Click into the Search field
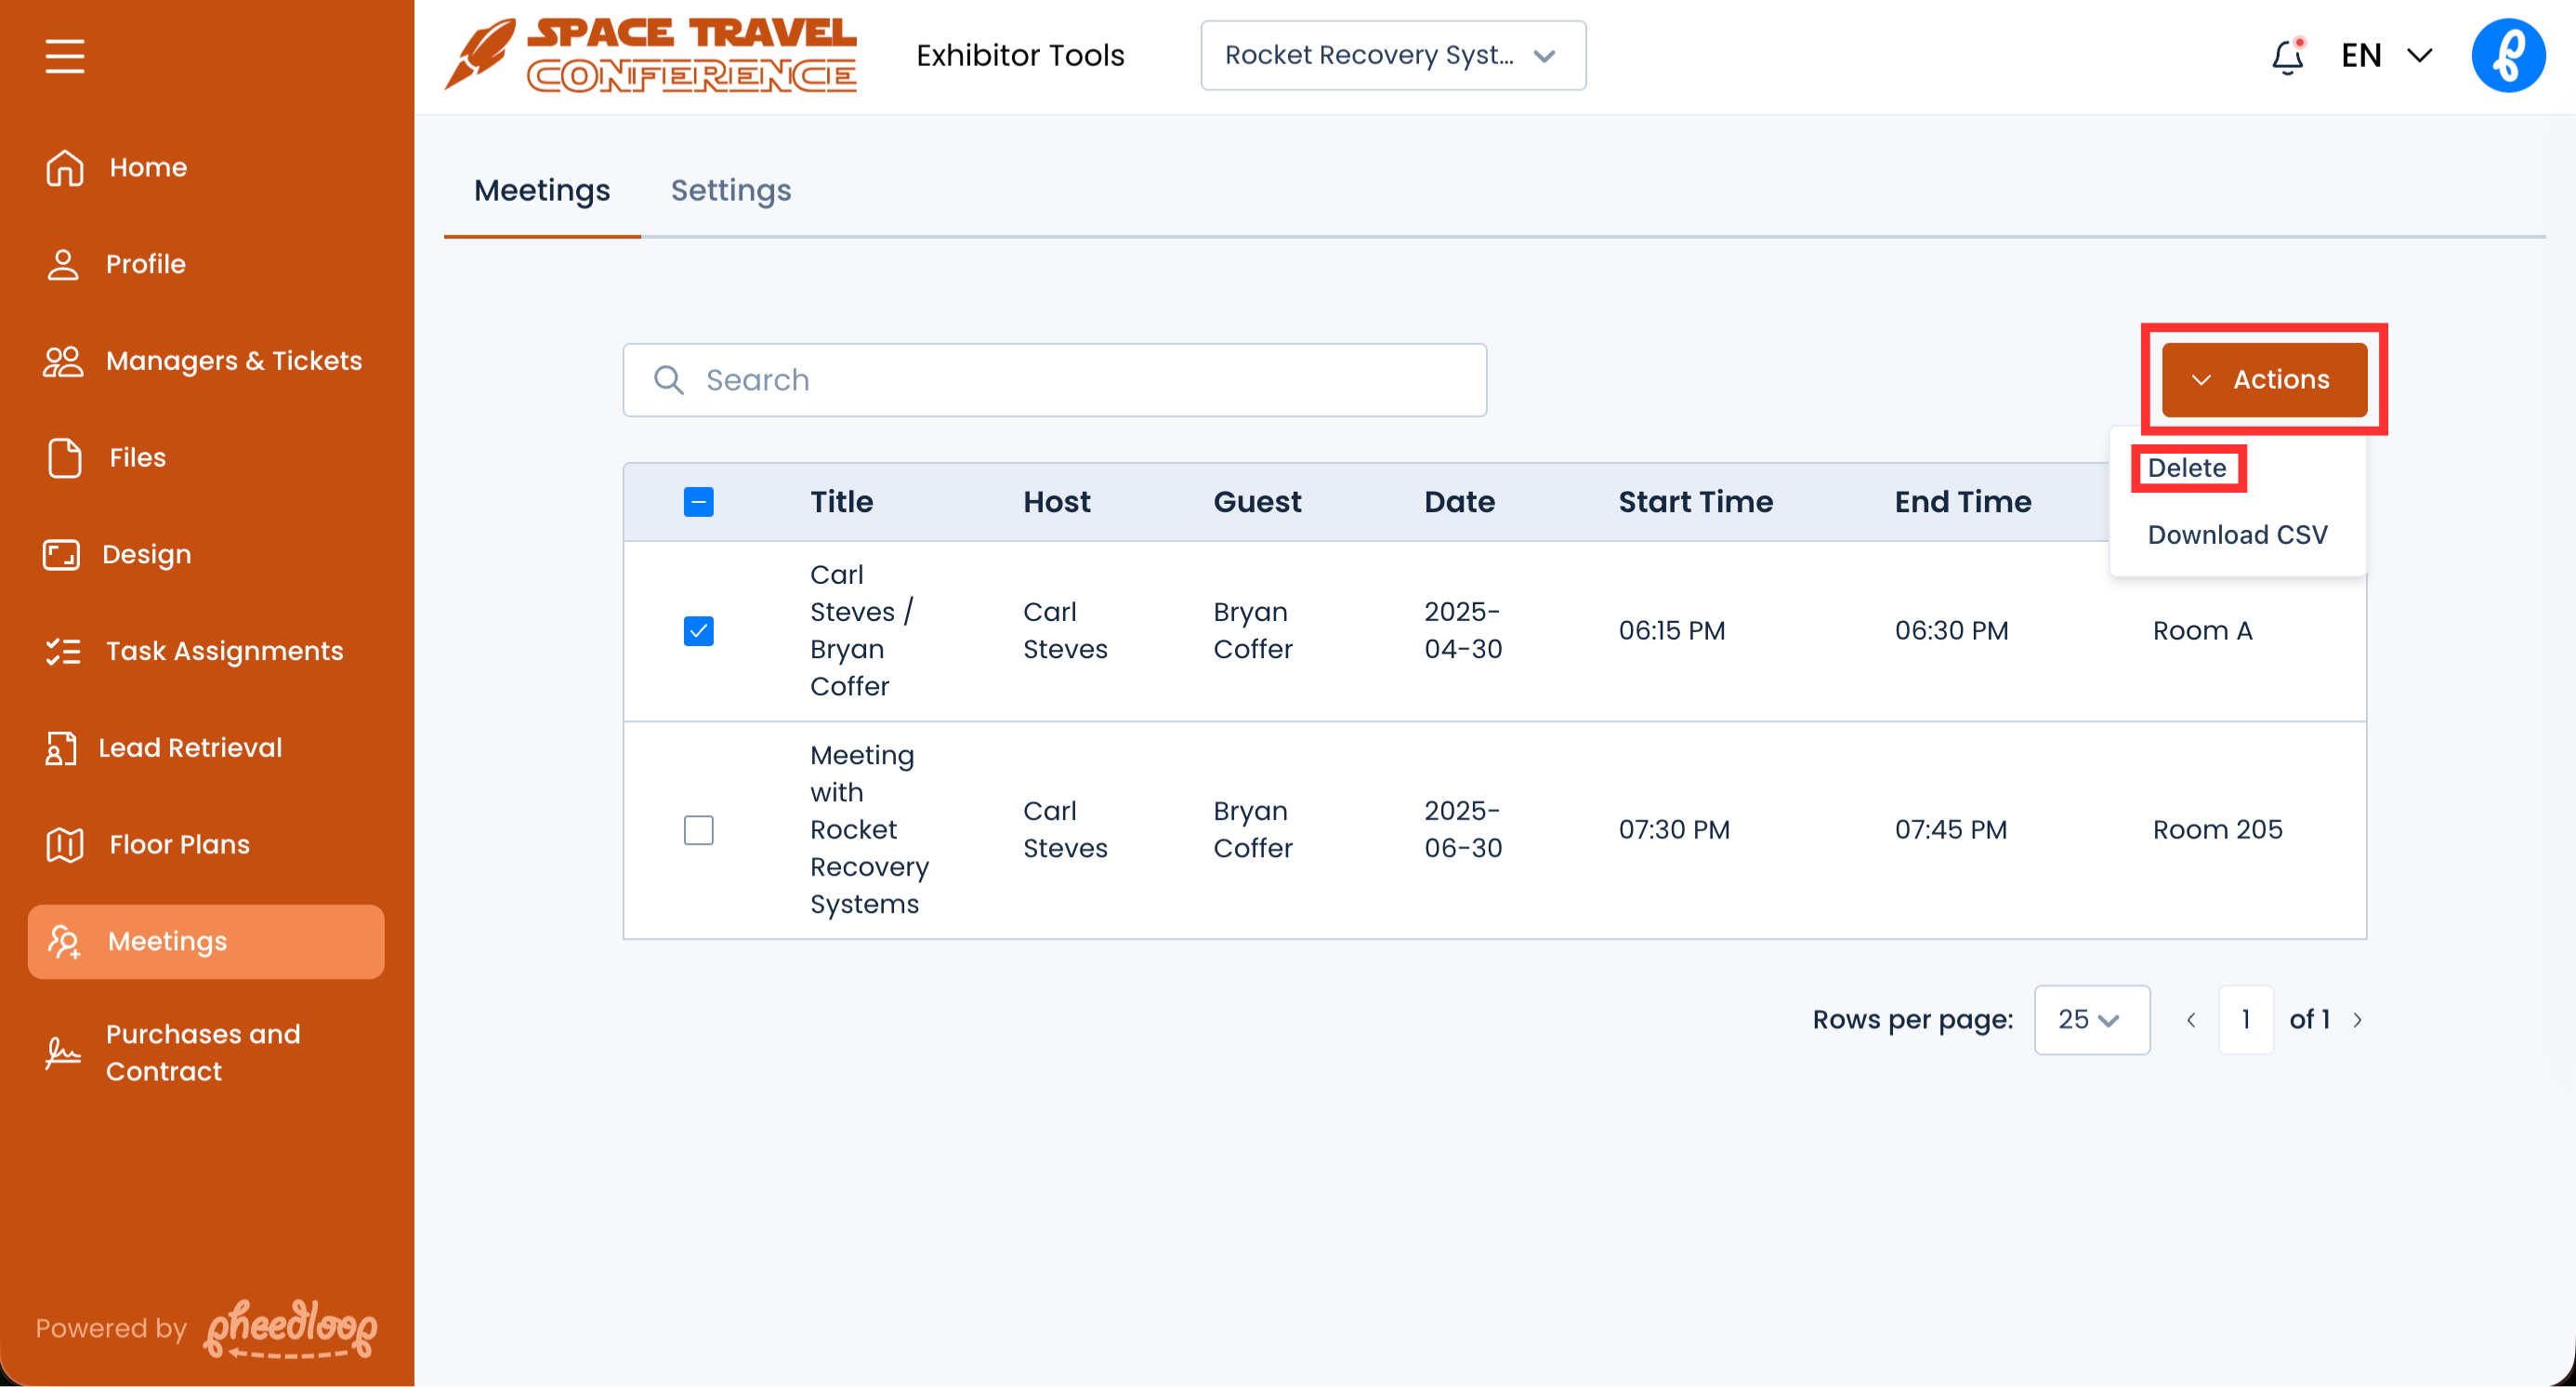This screenshot has width=2576, height=1387. pyautogui.click(x=1054, y=380)
